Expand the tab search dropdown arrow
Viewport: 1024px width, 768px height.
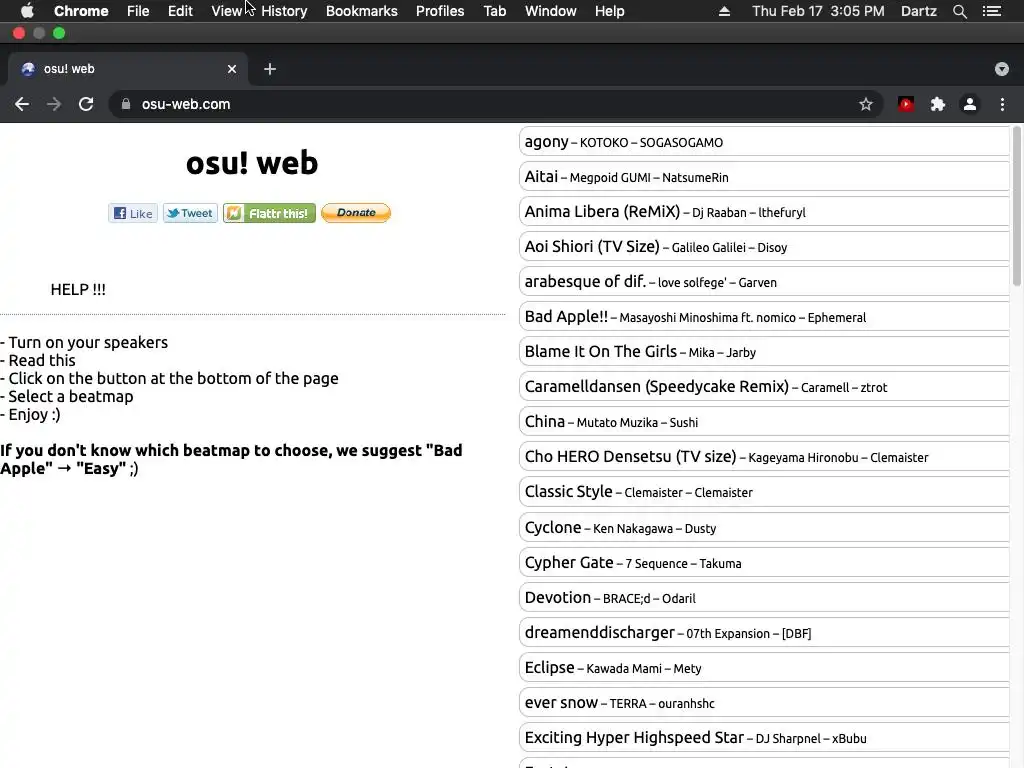[1001, 69]
